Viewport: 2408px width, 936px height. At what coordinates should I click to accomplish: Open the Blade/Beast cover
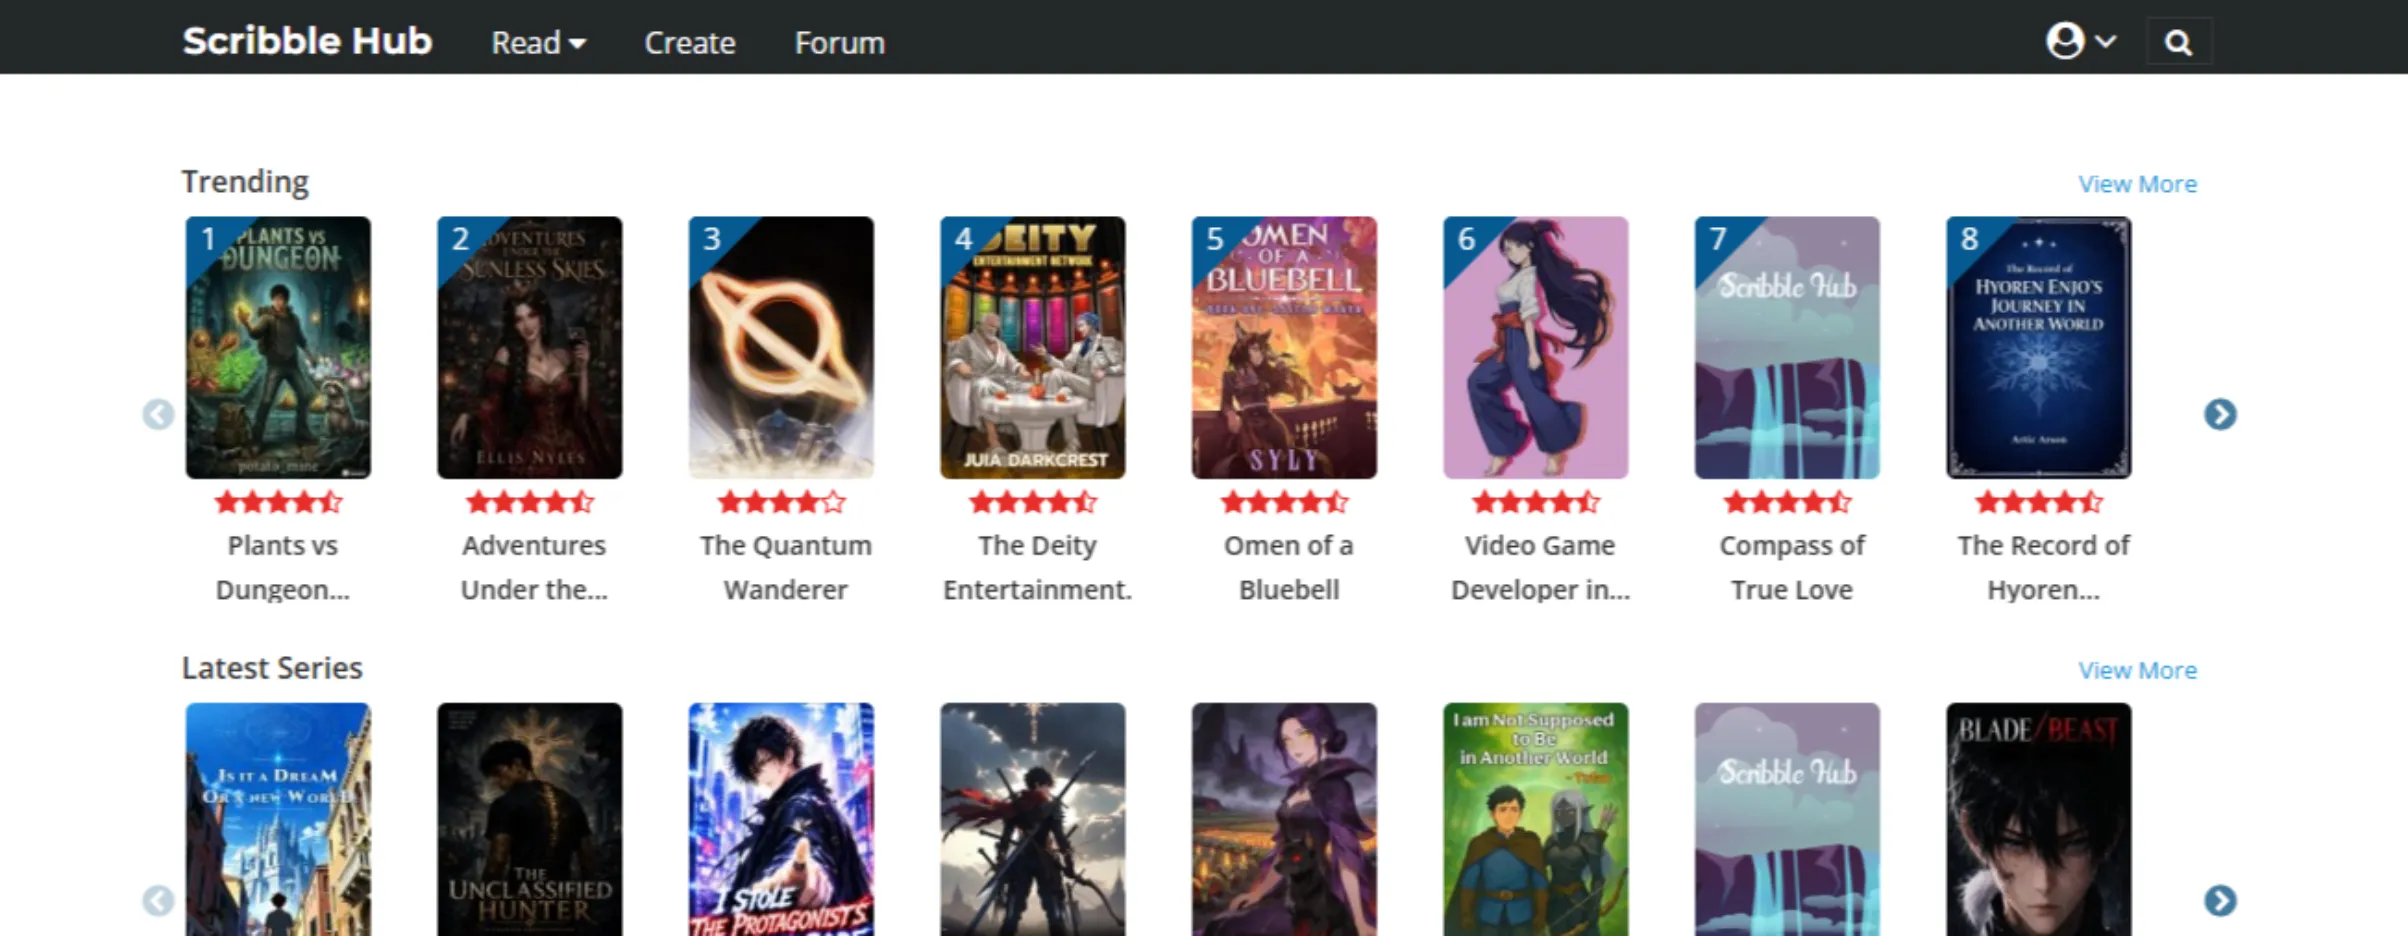2038,819
